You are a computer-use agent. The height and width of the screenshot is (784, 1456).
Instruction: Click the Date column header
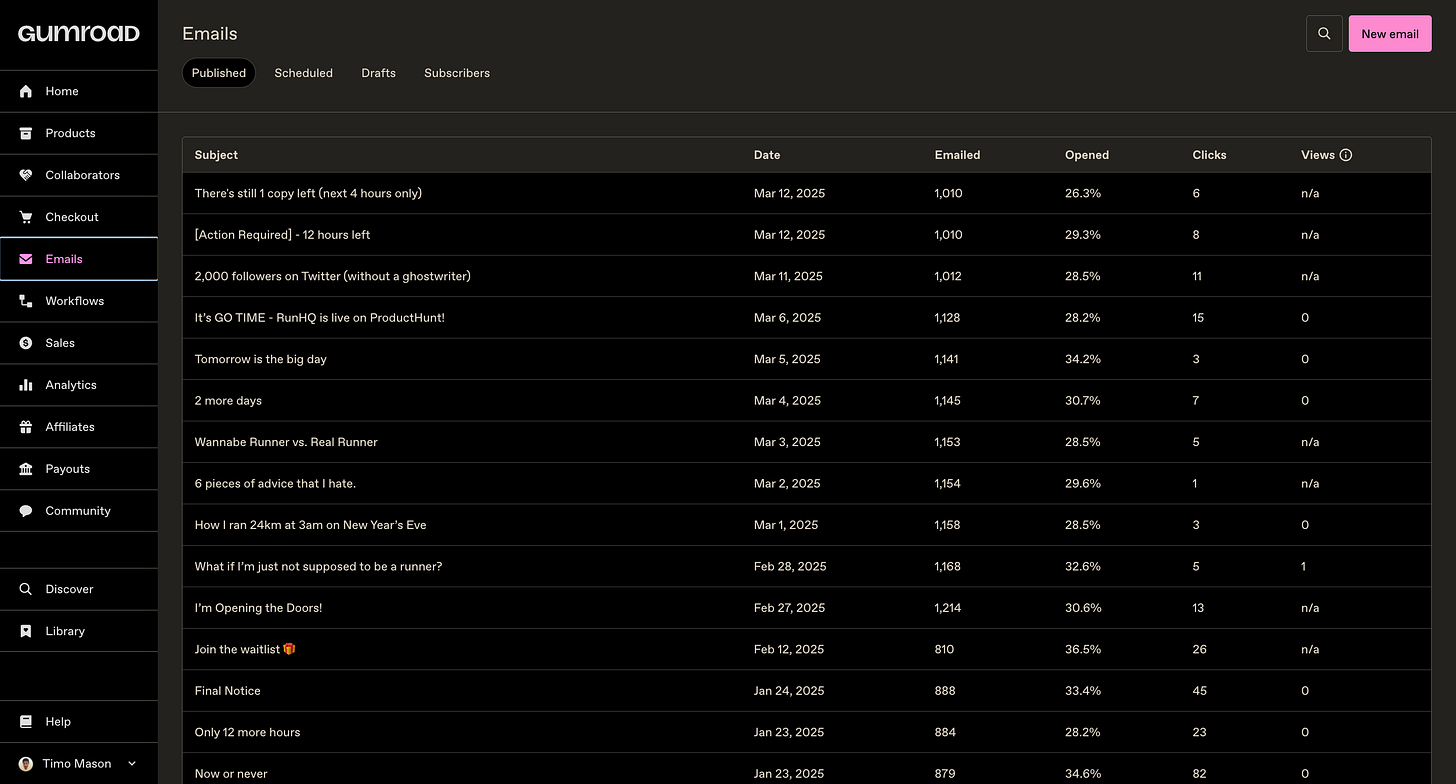[767, 155]
